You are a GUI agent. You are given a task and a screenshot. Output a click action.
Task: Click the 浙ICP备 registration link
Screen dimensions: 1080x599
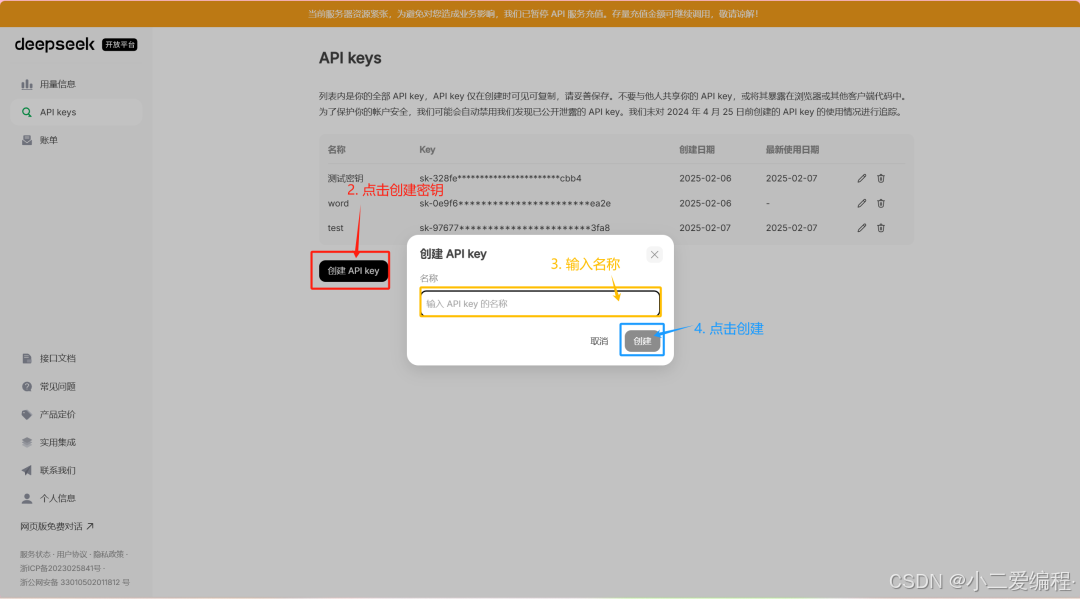[x=60, y=568]
